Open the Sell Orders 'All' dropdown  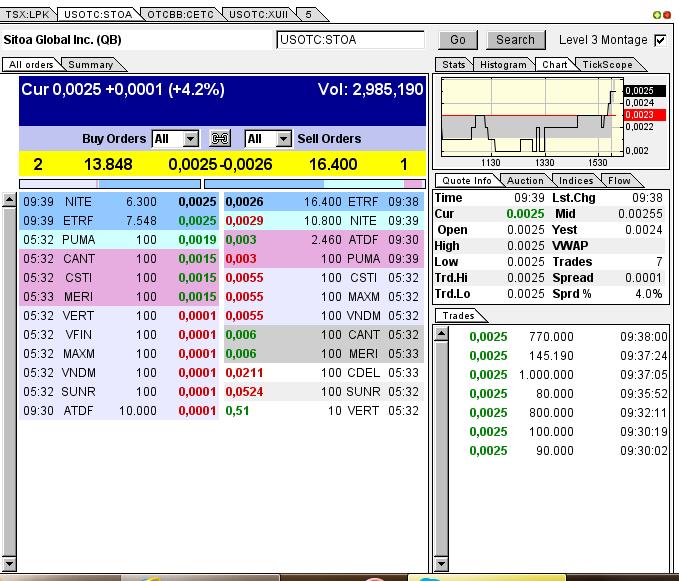[283, 139]
